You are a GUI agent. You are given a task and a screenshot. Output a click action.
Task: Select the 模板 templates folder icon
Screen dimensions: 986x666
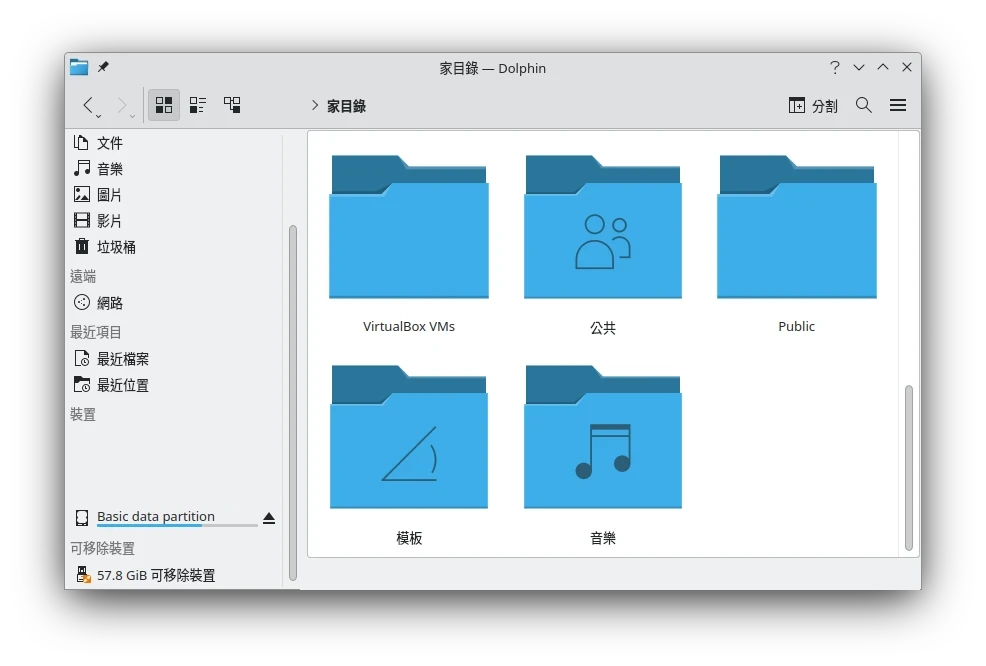(x=409, y=436)
